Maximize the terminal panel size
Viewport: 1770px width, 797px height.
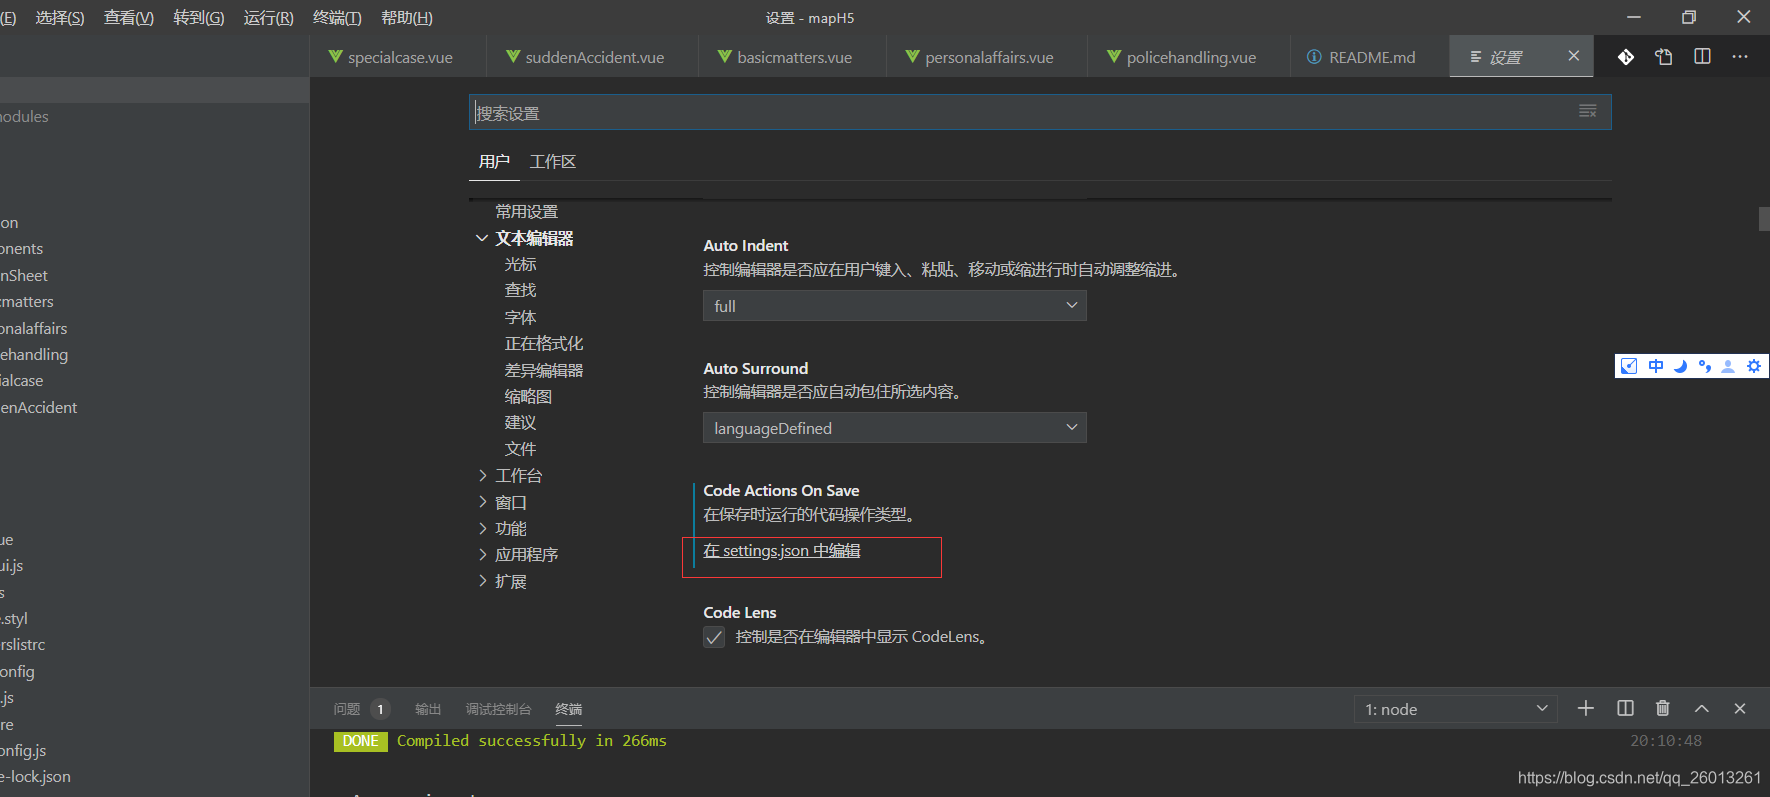point(1702,708)
